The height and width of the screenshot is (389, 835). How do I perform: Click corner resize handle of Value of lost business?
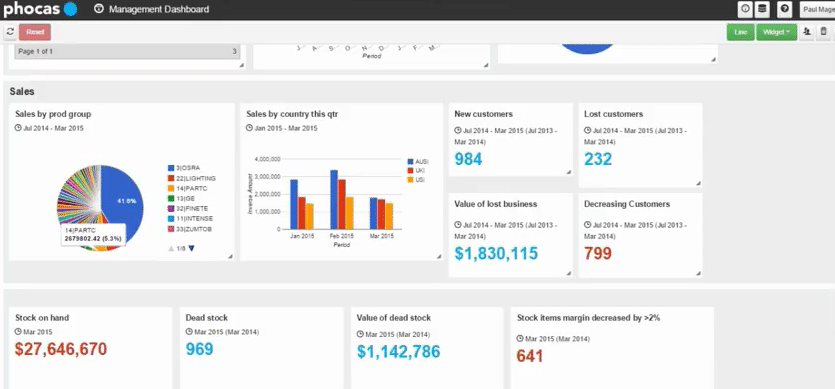[569, 273]
